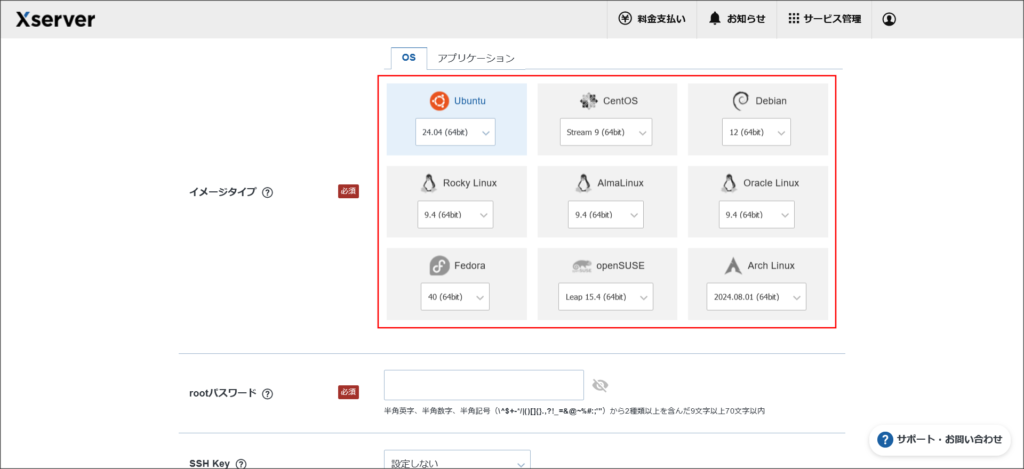The width and height of the screenshot is (1024, 469).
Task: Select the Rocky Linux penguin icon
Action: (x=428, y=184)
